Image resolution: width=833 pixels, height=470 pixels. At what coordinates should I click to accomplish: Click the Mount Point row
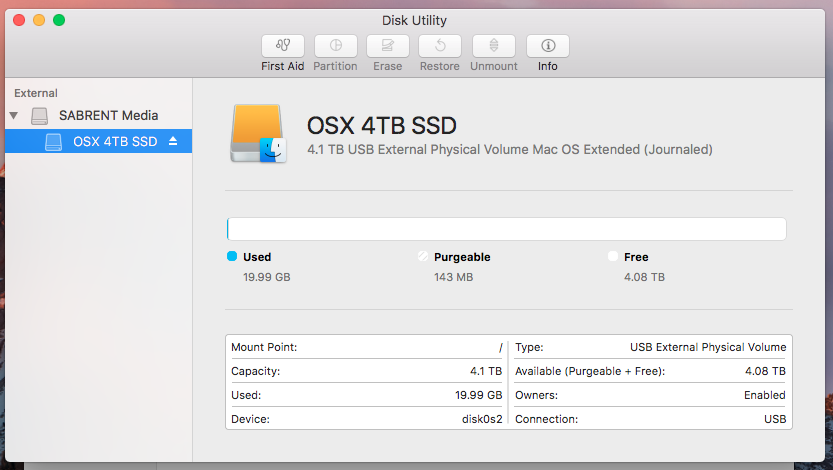[x=367, y=347]
